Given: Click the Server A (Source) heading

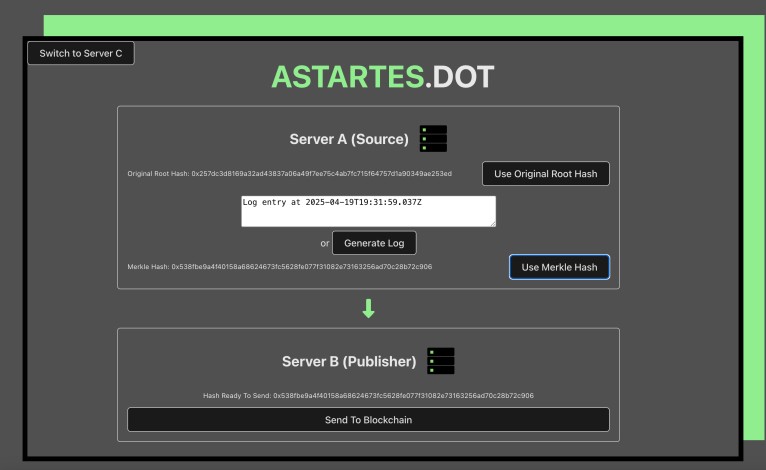Looking at the screenshot, I should coord(349,139).
